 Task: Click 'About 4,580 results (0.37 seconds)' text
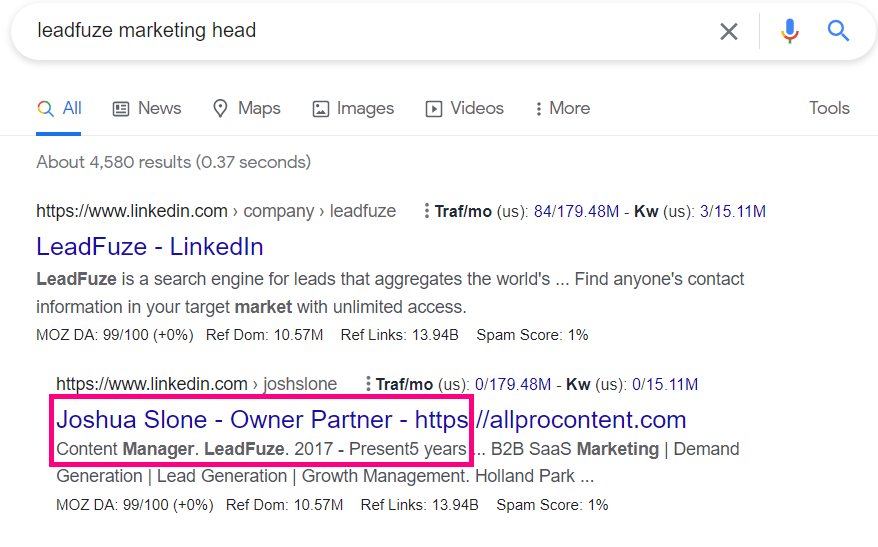click(174, 162)
